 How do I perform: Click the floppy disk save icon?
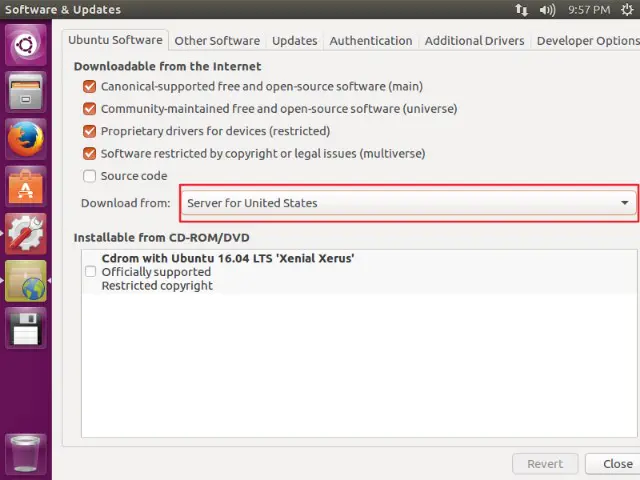click(25, 328)
